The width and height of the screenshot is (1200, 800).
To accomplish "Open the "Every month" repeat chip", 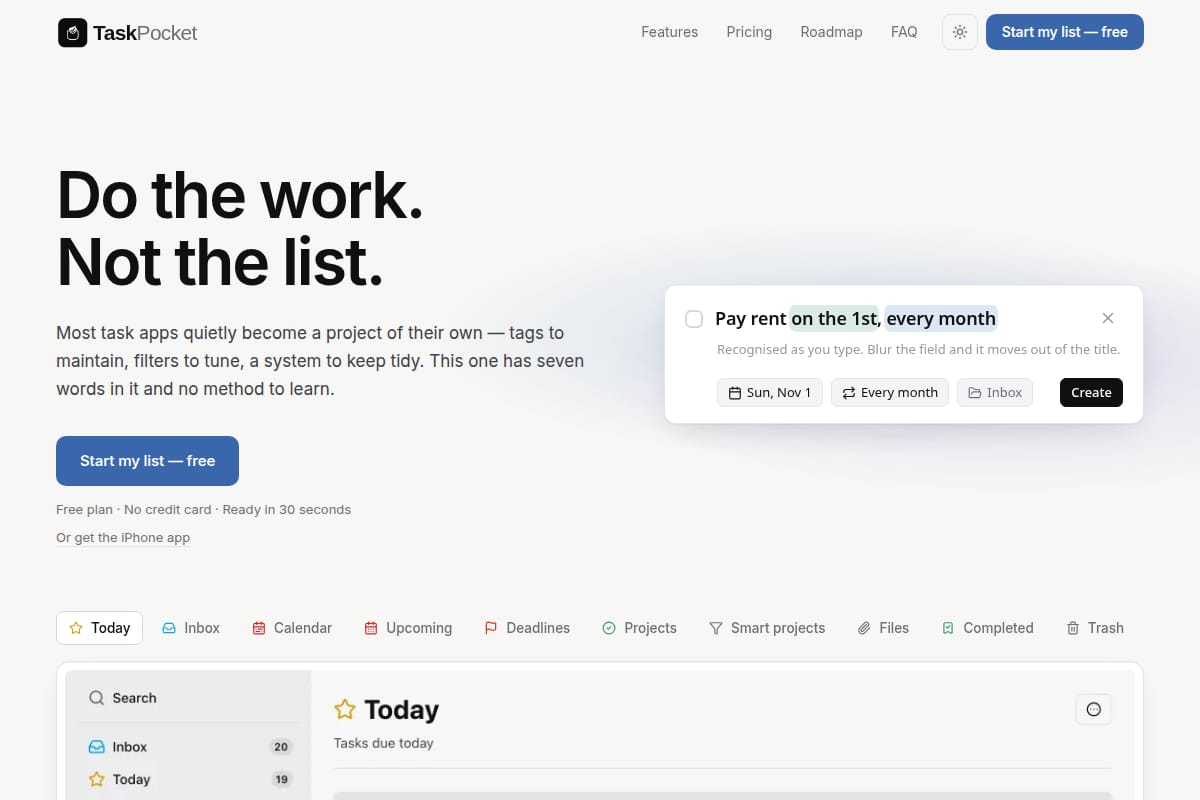I will coord(890,392).
